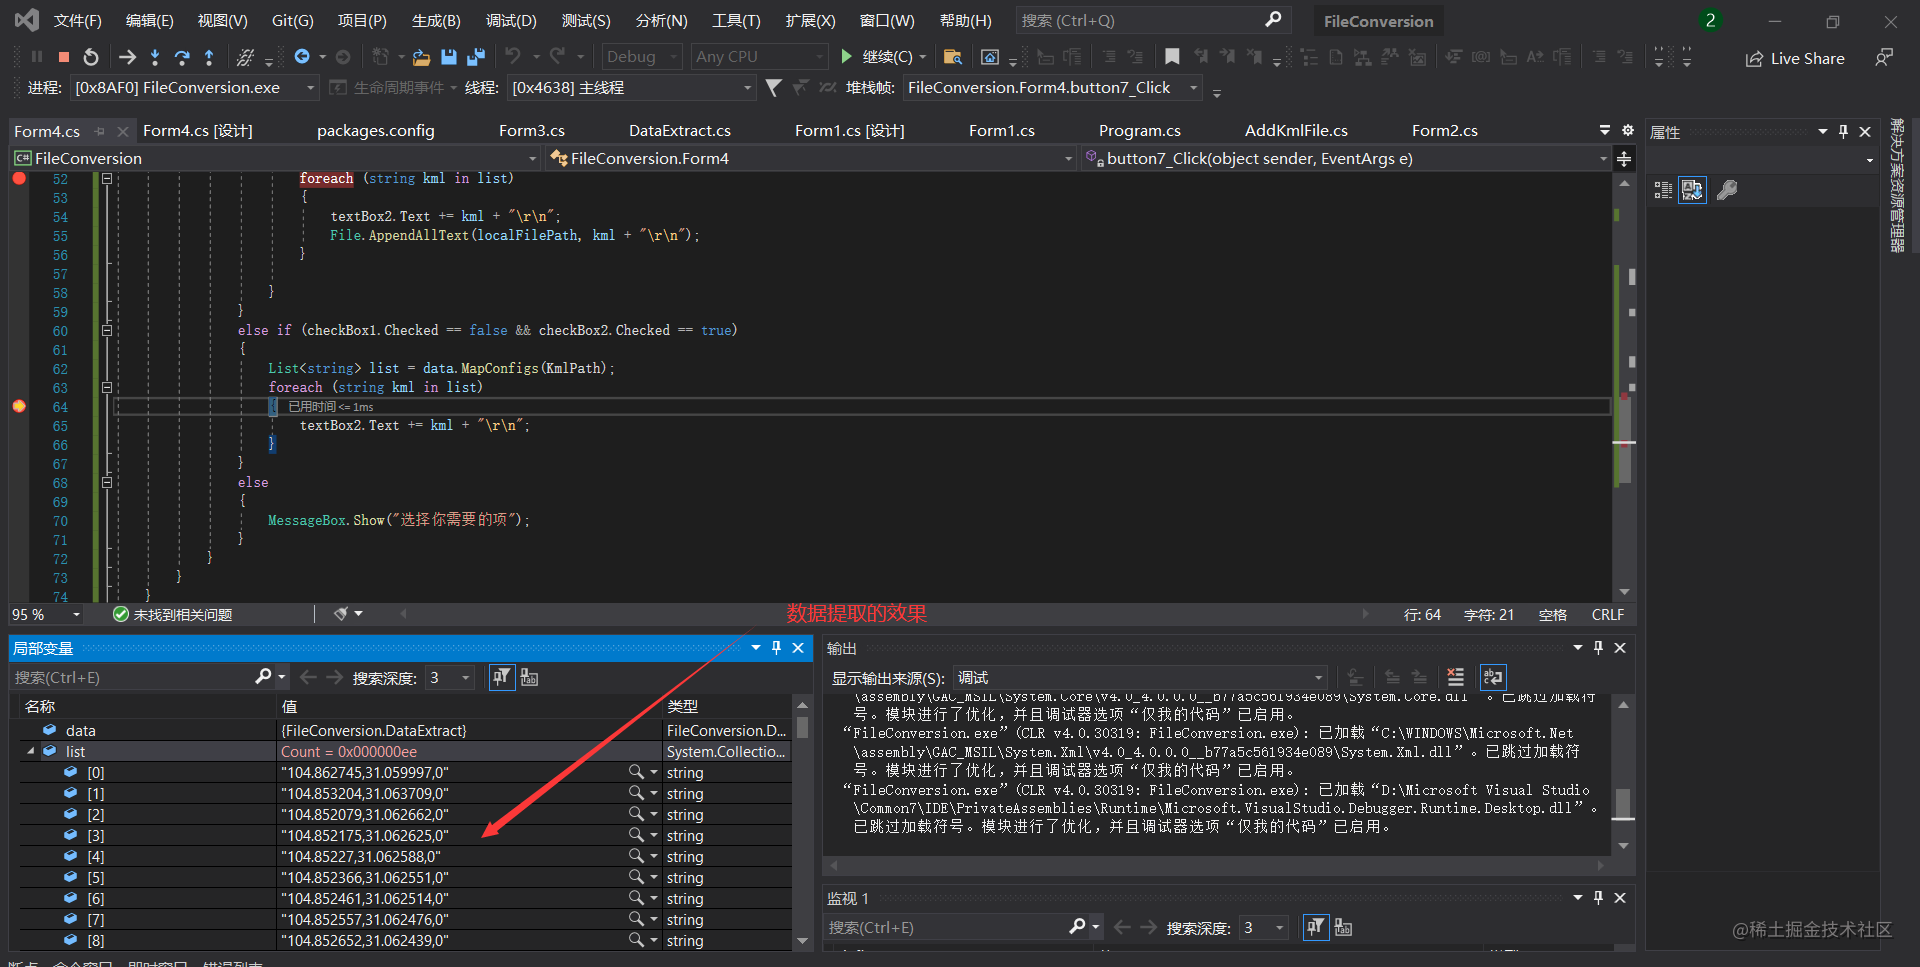This screenshot has width=1920, height=967.
Task: Save the current file with the Save icon
Action: click(x=449, y=57)
